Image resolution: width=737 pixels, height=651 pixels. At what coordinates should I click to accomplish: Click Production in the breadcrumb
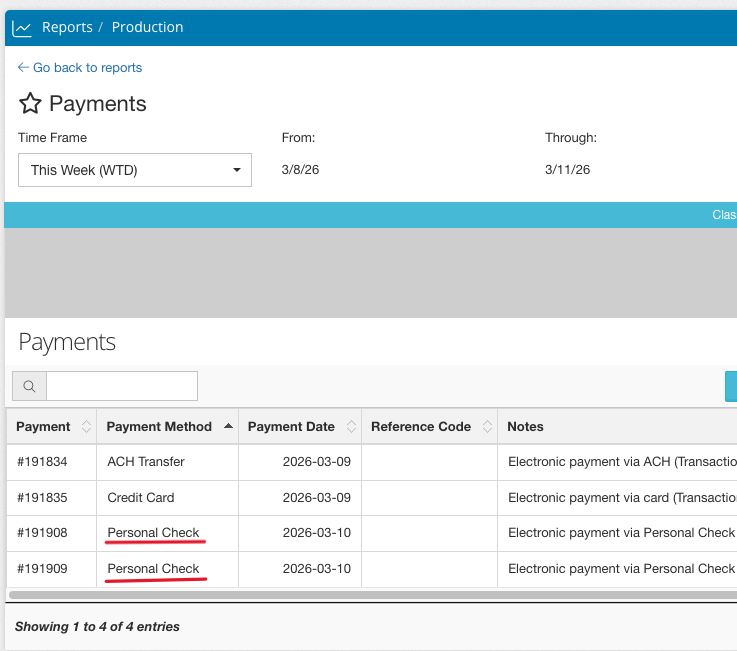click(x=147, y=28)
